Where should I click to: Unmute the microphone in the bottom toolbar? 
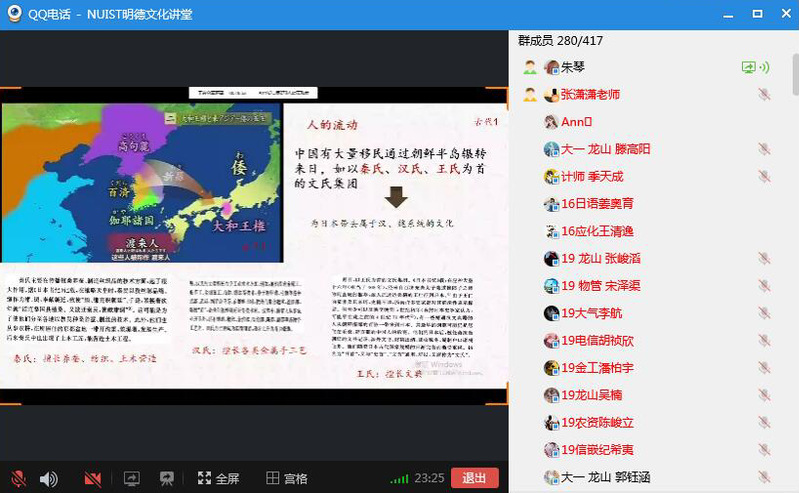click(17, 478)
